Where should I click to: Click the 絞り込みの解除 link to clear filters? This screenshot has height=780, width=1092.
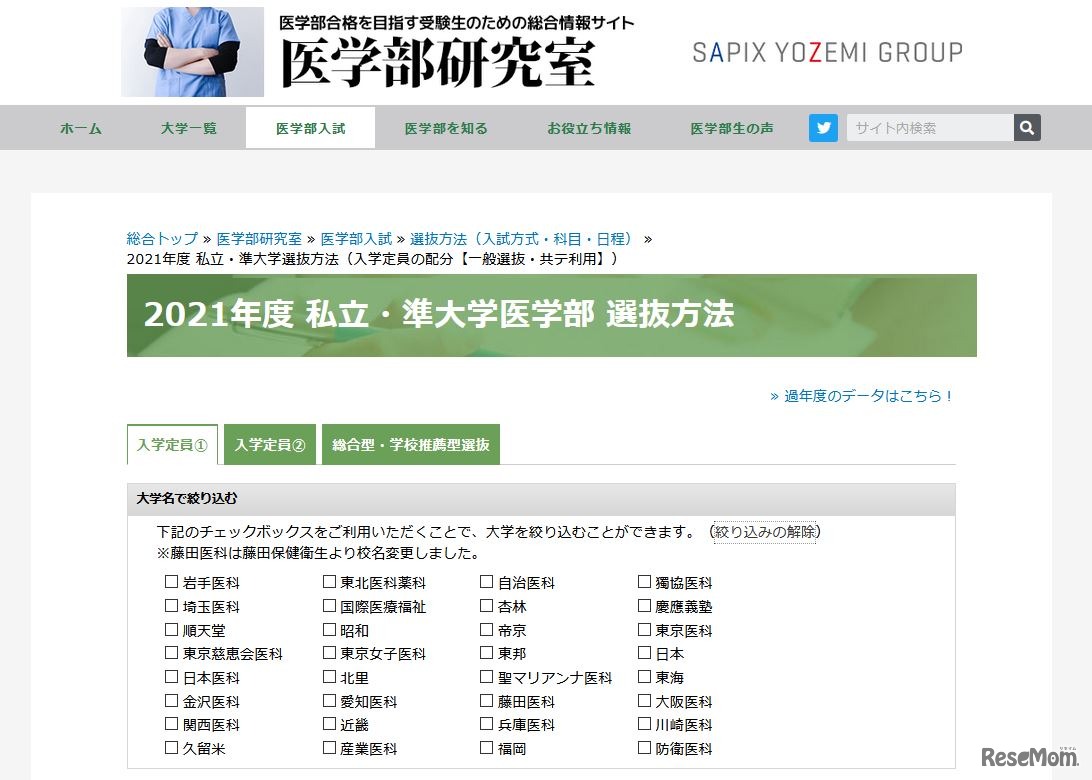(765, 532)
